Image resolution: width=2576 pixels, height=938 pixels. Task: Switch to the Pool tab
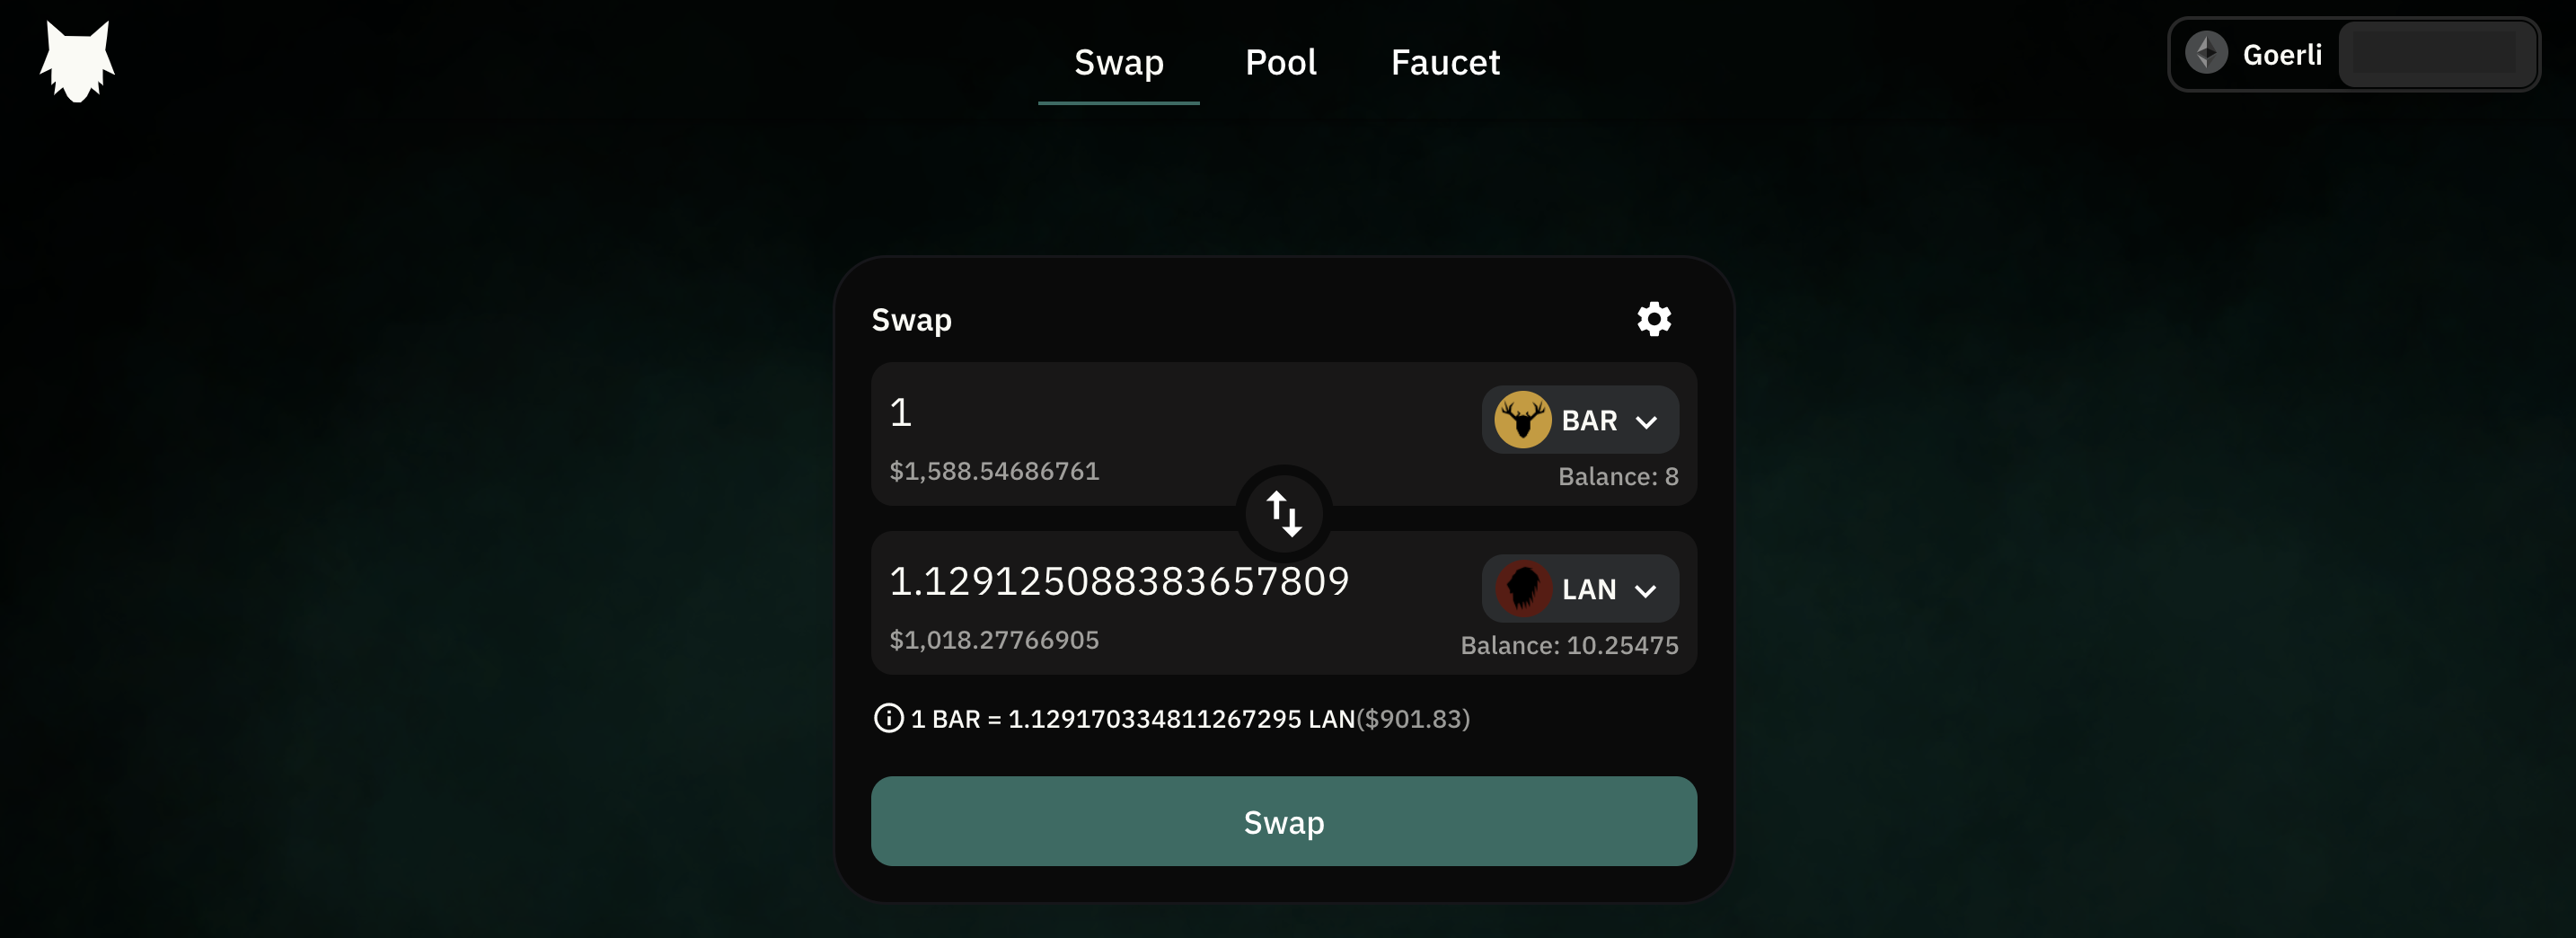pos(1281,62)
